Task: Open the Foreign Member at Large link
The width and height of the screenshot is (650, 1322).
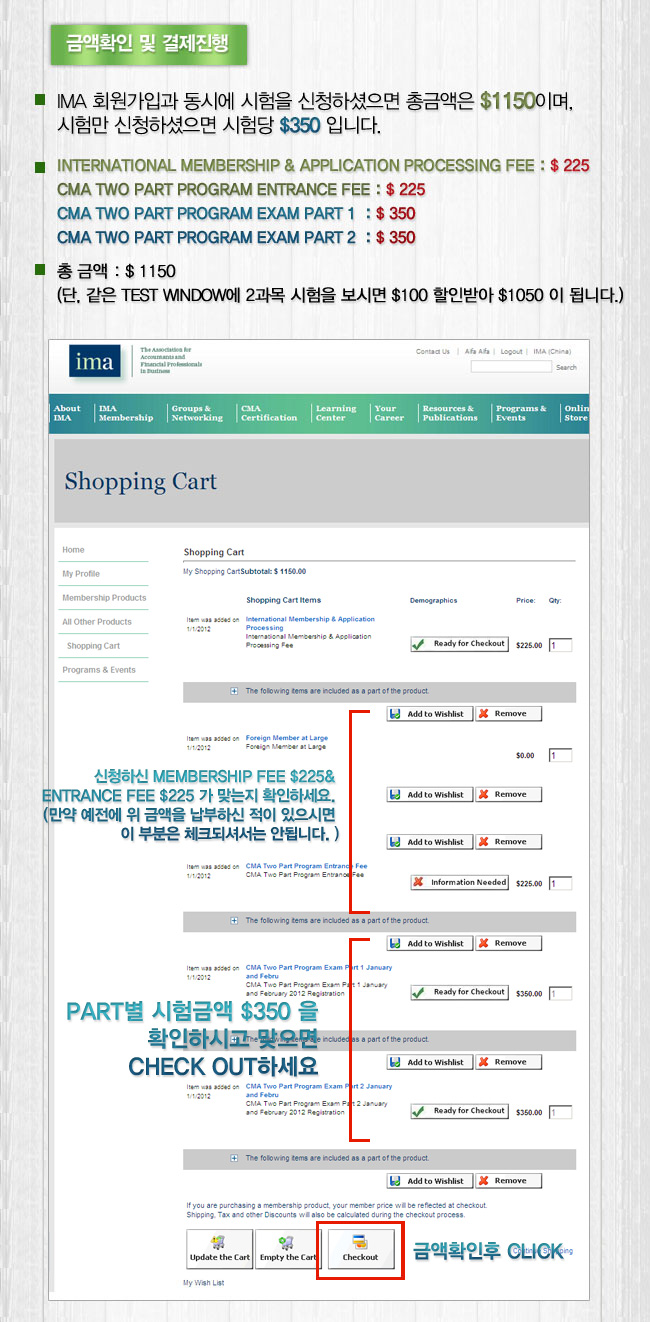Action: [287, 738]
